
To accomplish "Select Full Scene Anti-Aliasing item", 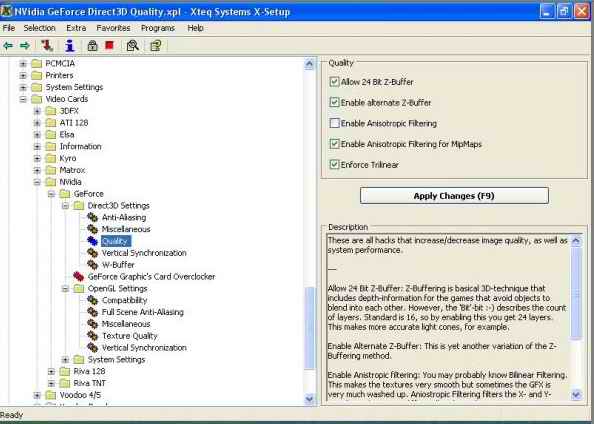I will 142,312.
